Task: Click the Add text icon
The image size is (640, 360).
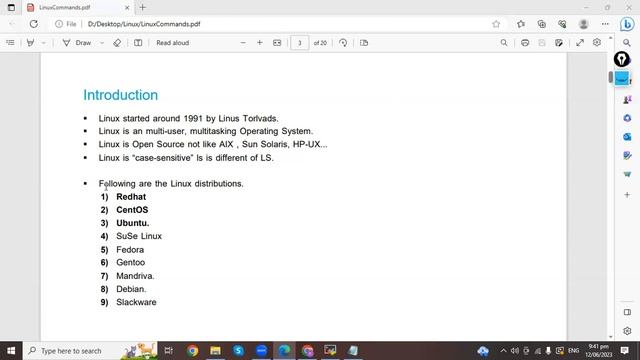Action: (138, 42)
